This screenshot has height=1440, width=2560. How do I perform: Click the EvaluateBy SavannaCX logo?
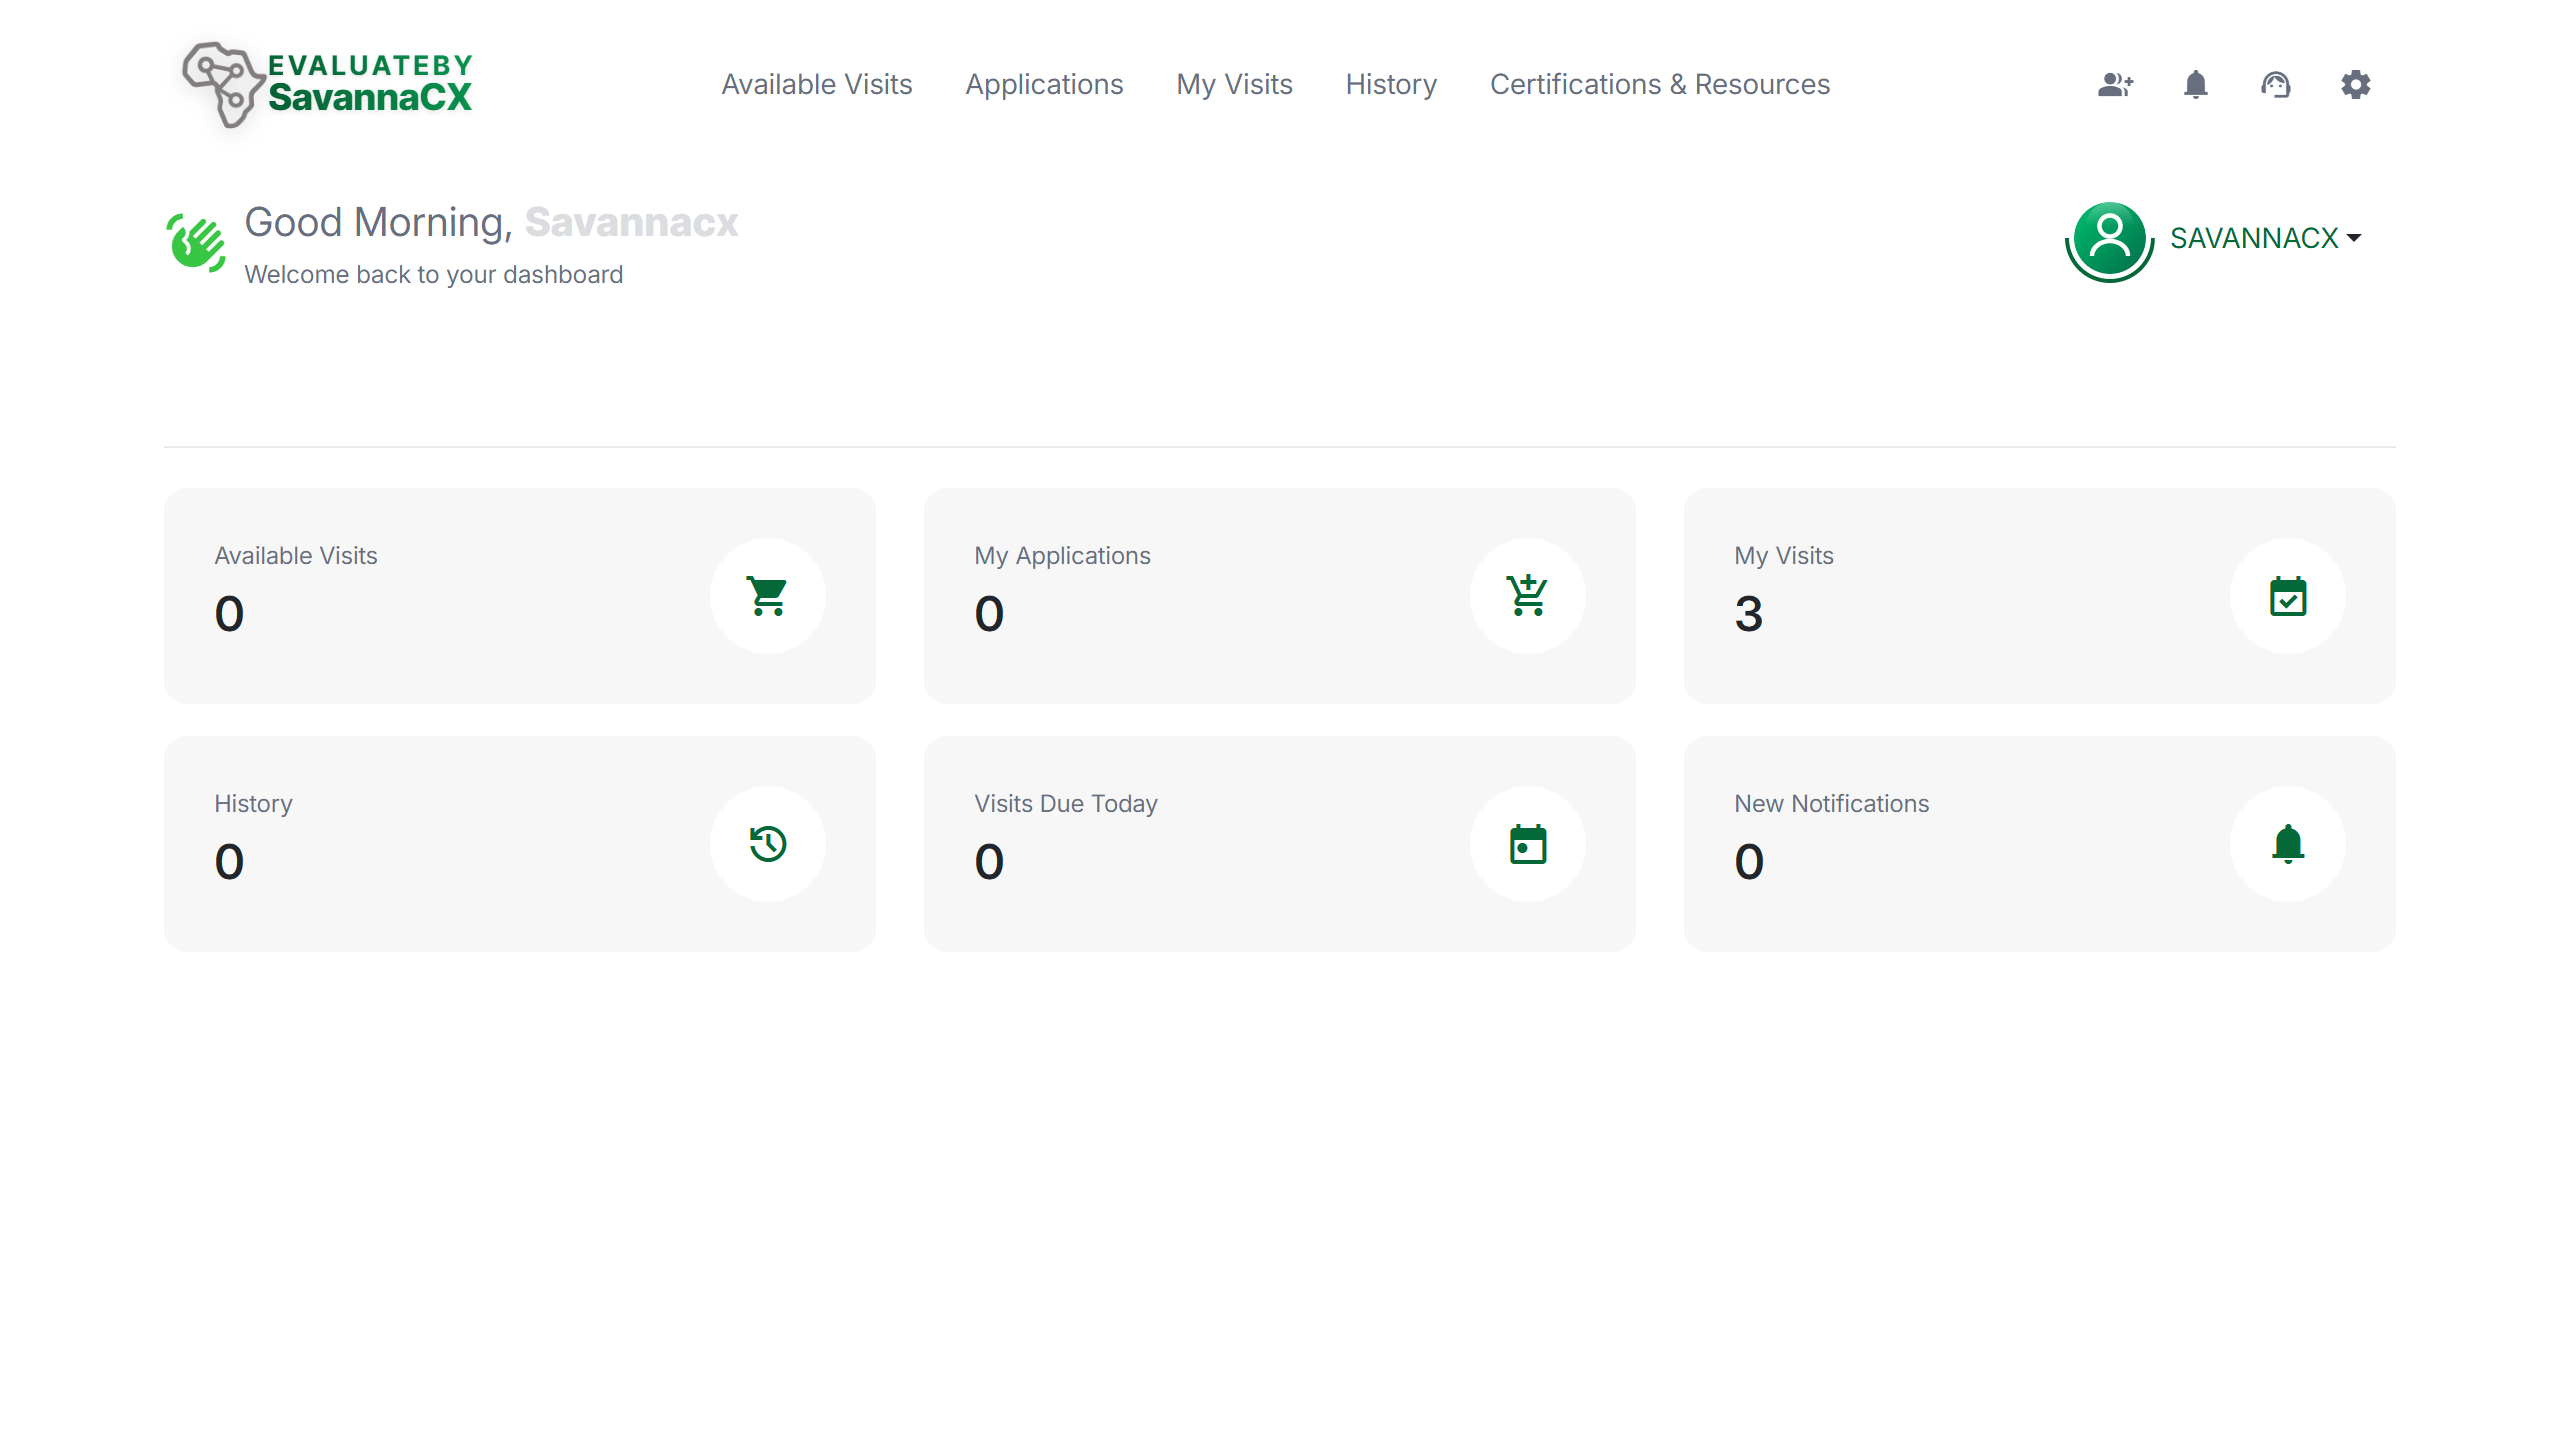coord(325,84)
